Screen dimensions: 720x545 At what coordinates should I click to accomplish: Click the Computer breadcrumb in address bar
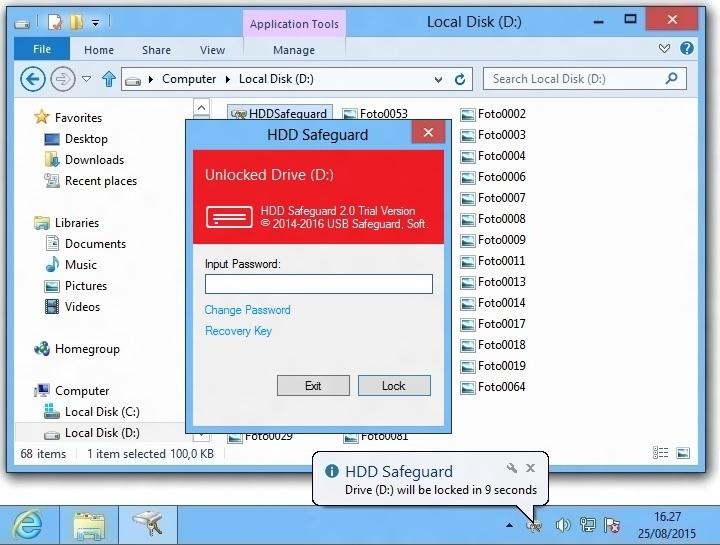click(189, 79)
